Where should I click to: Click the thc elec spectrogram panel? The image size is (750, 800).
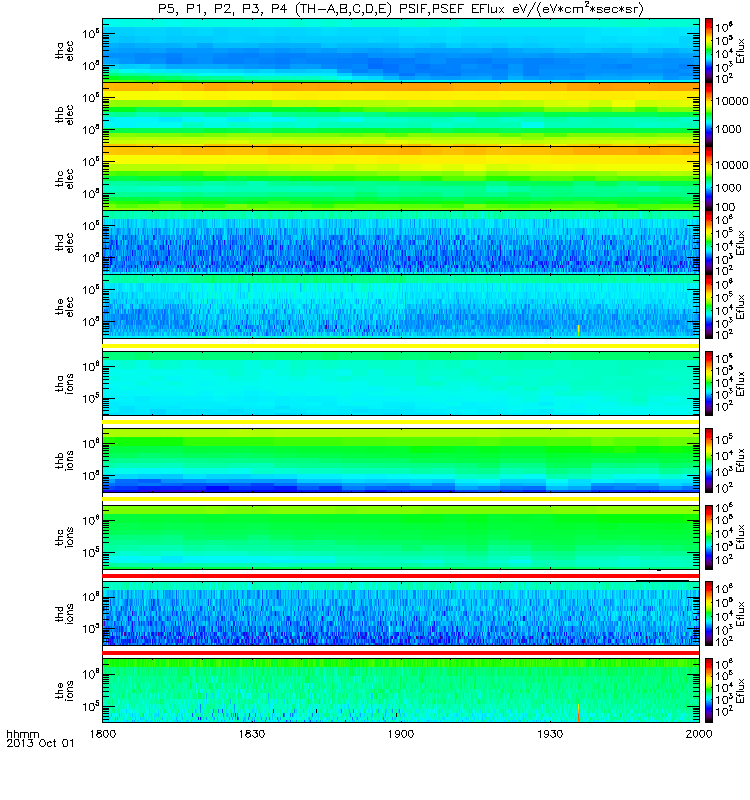[401, 179]
